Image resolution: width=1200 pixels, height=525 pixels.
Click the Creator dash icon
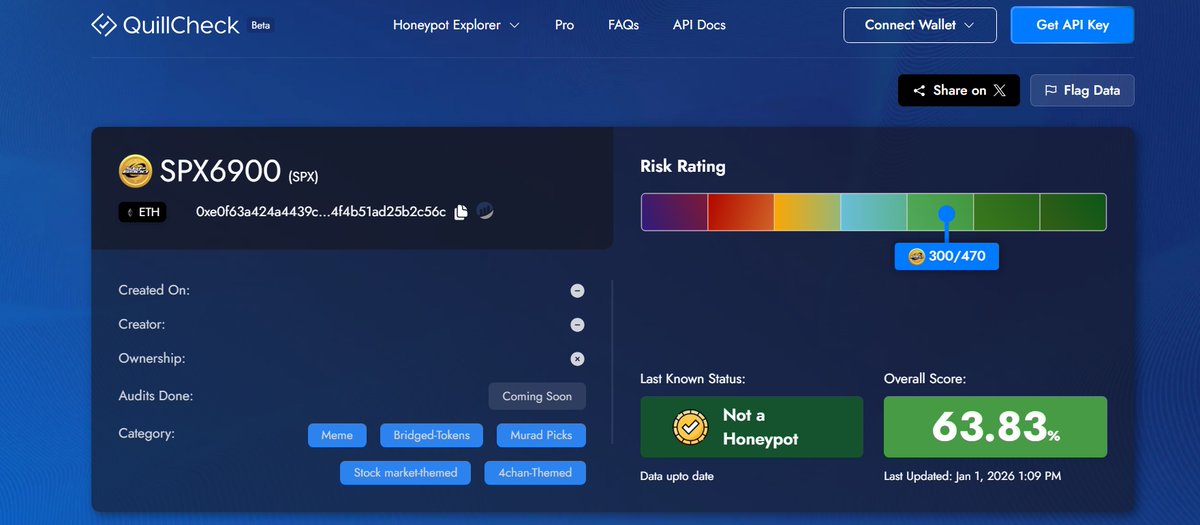point(577,325)
